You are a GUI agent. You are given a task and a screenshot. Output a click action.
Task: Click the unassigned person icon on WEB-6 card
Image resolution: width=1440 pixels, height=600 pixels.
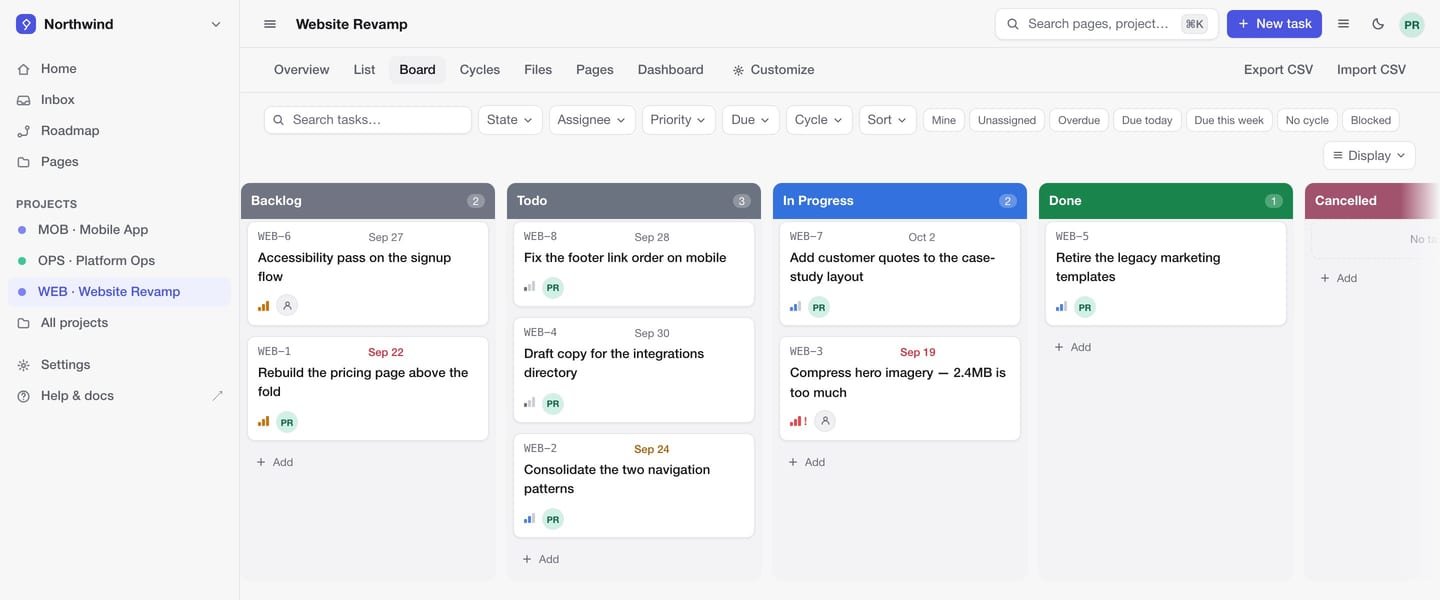pyautogui.click(x=287, y=306)
